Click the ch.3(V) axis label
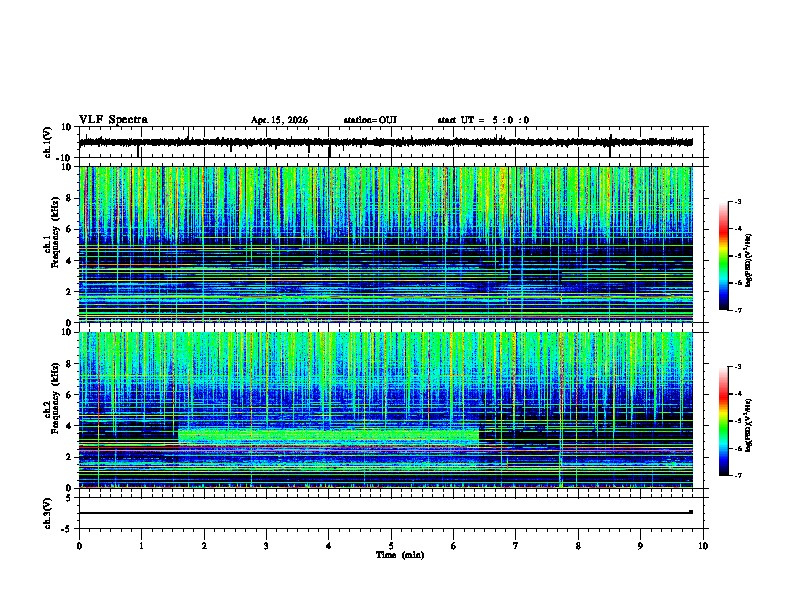Screen dimensions: 792x612 [x=48, y=513]
